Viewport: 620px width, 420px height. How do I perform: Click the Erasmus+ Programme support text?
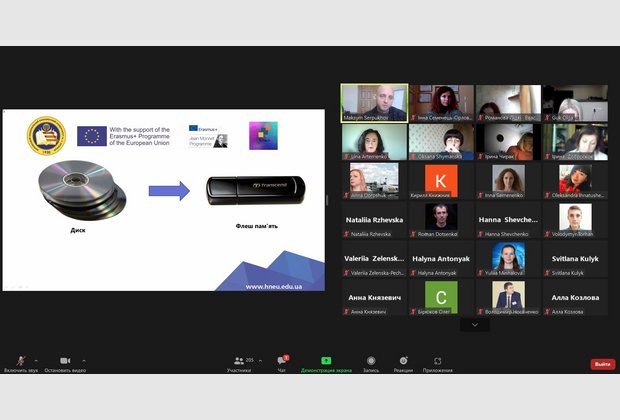[140, 136]
